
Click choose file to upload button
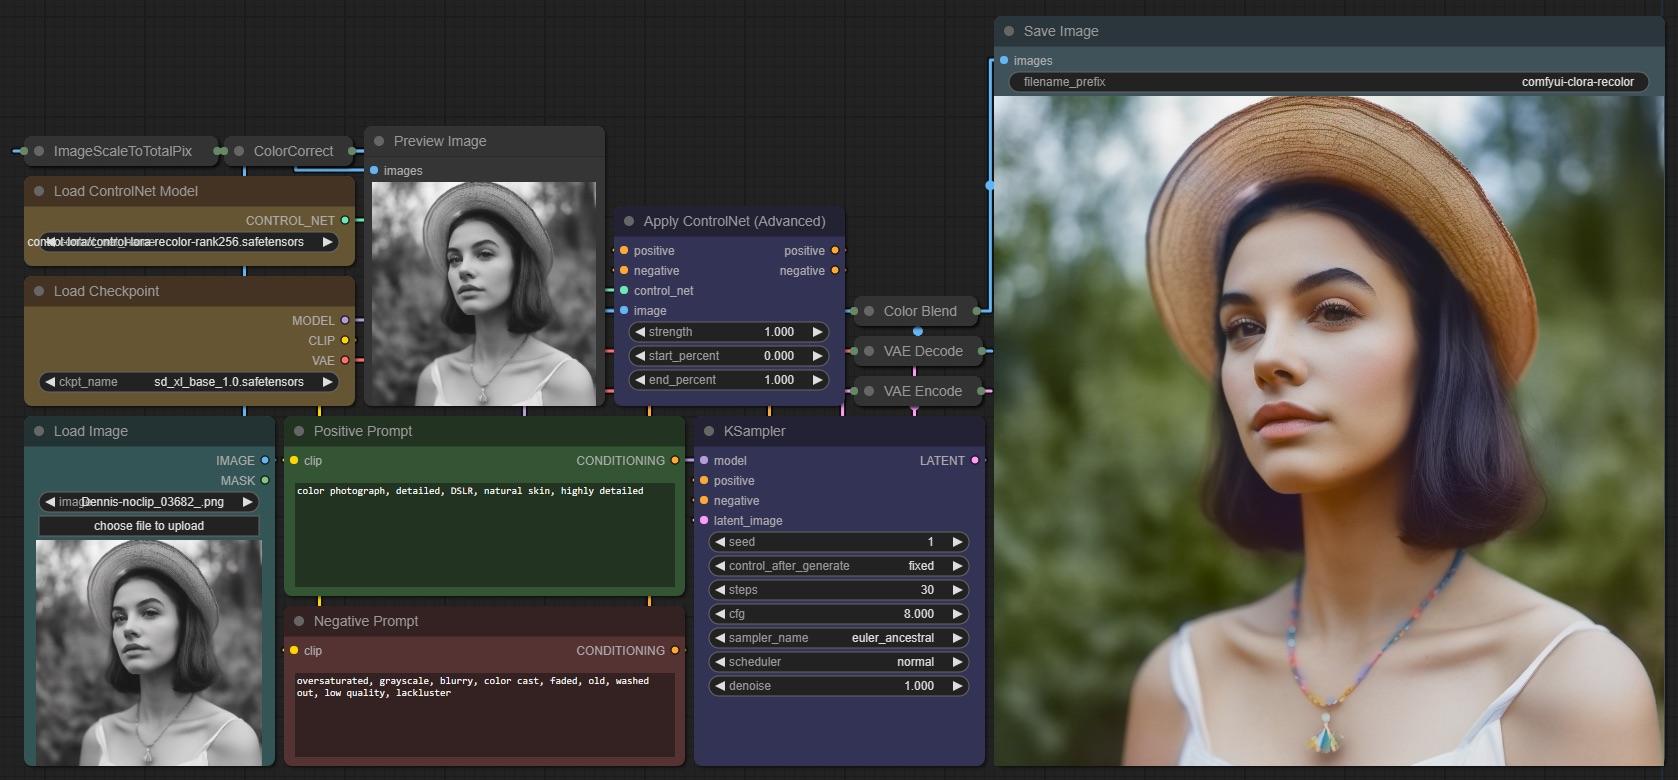pos(149,526)
